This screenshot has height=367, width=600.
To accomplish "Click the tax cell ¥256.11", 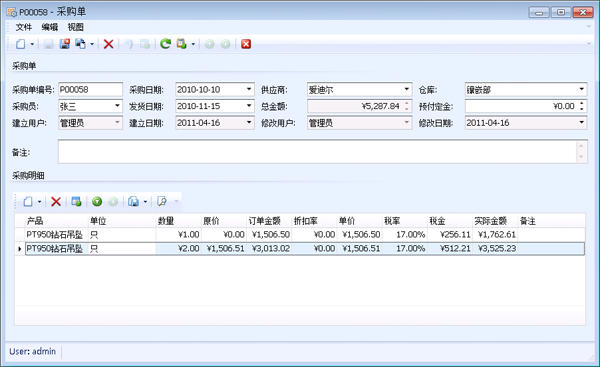I will pos(450,235).
